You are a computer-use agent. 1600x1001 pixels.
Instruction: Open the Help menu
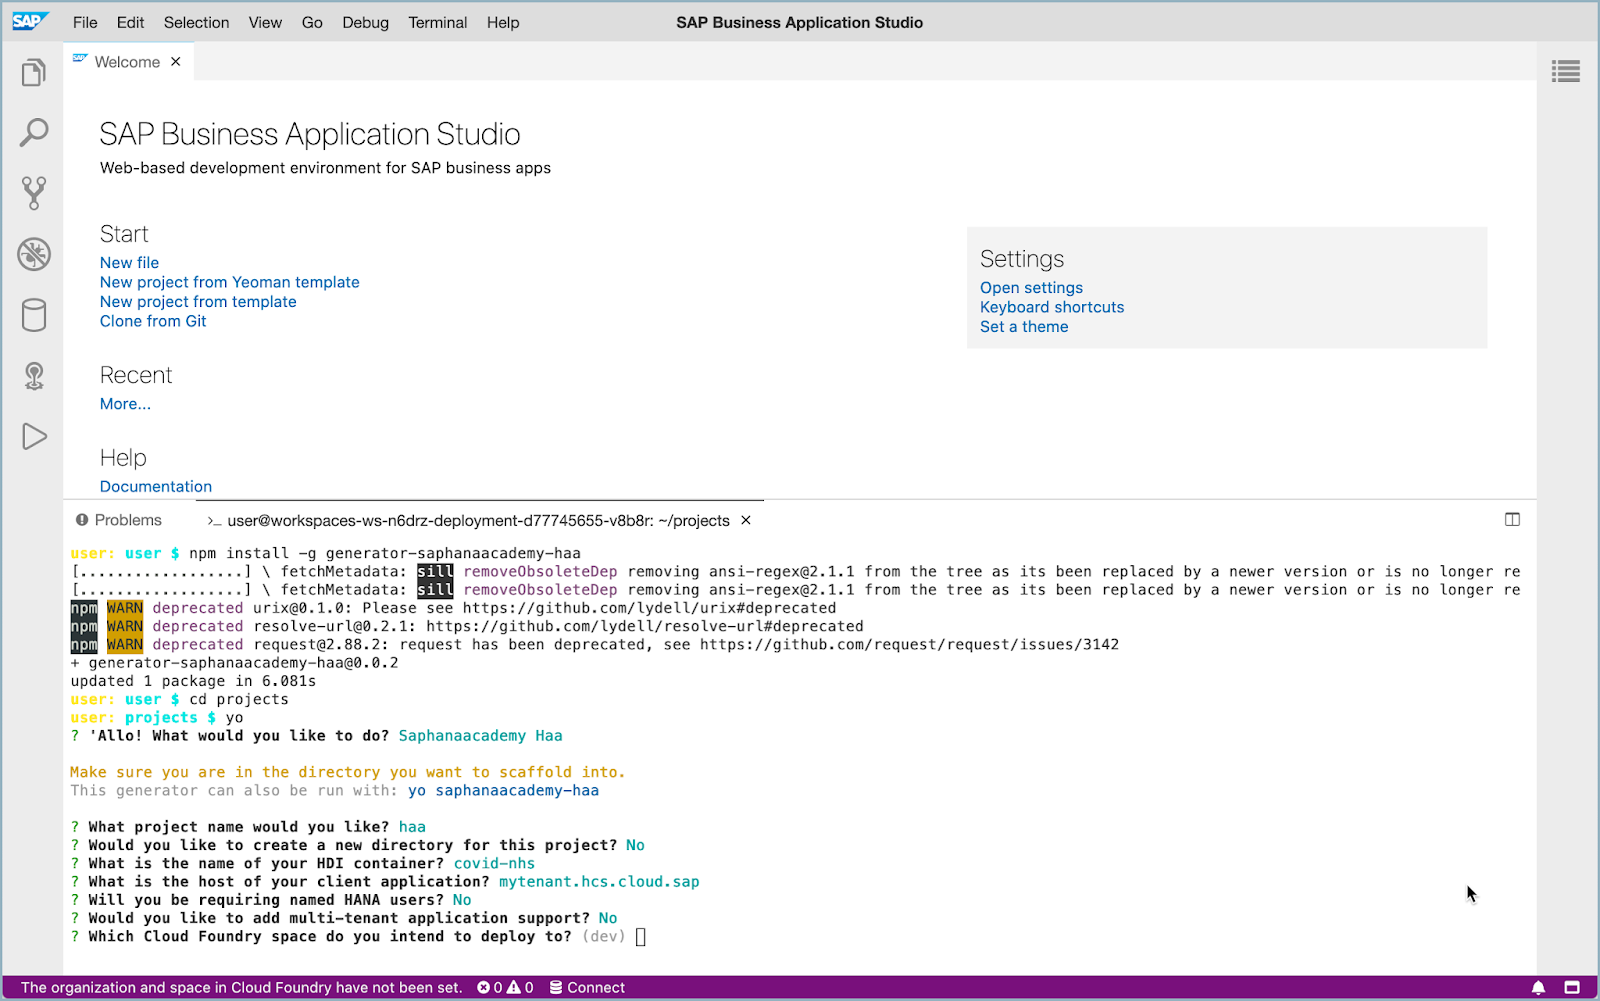[x=503, y=22]
